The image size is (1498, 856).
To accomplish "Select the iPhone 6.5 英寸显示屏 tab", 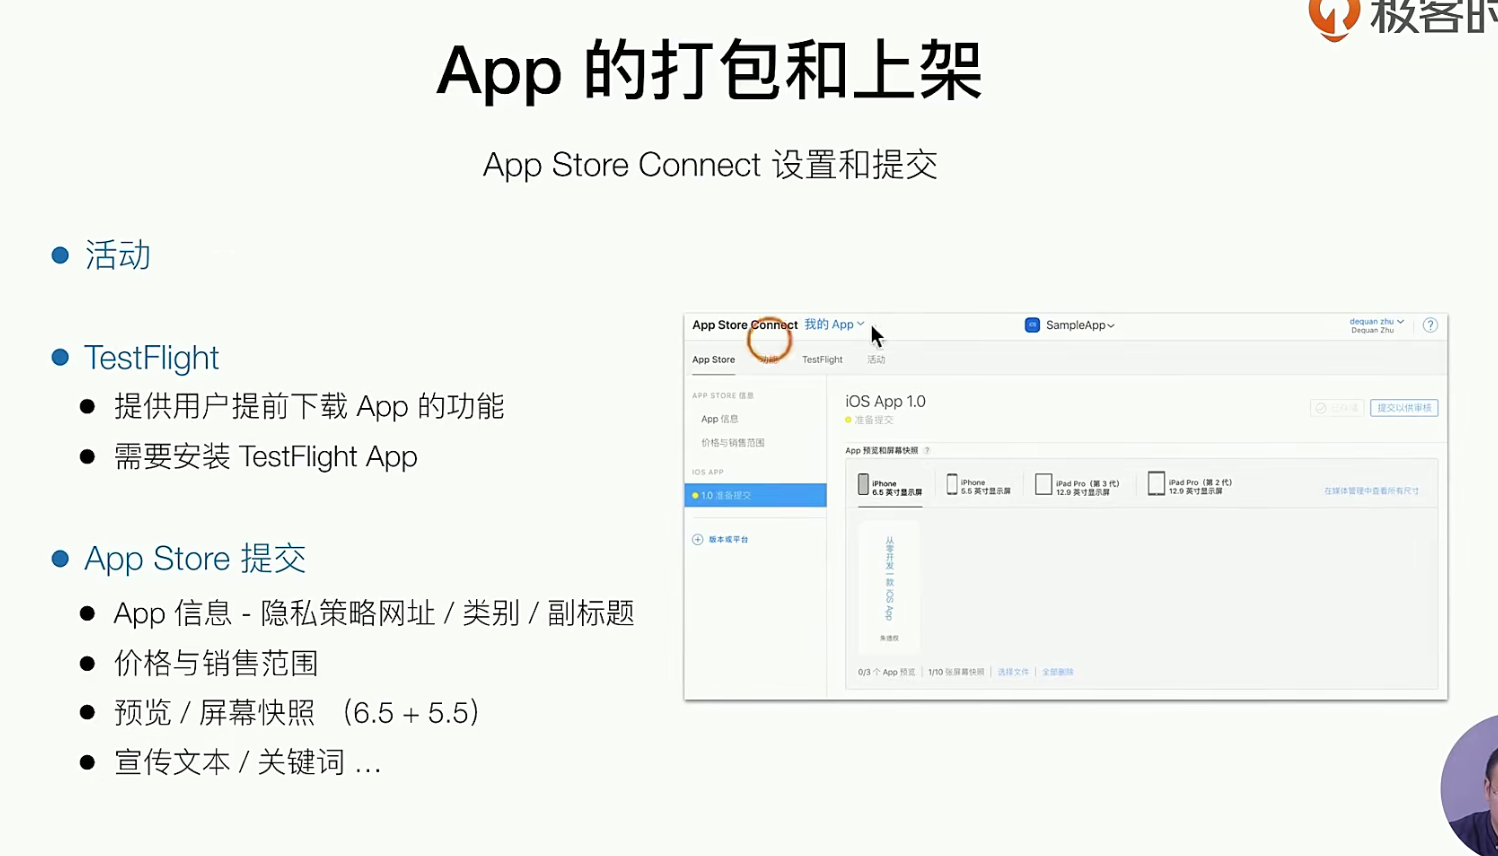I will (x=890, y=487).
